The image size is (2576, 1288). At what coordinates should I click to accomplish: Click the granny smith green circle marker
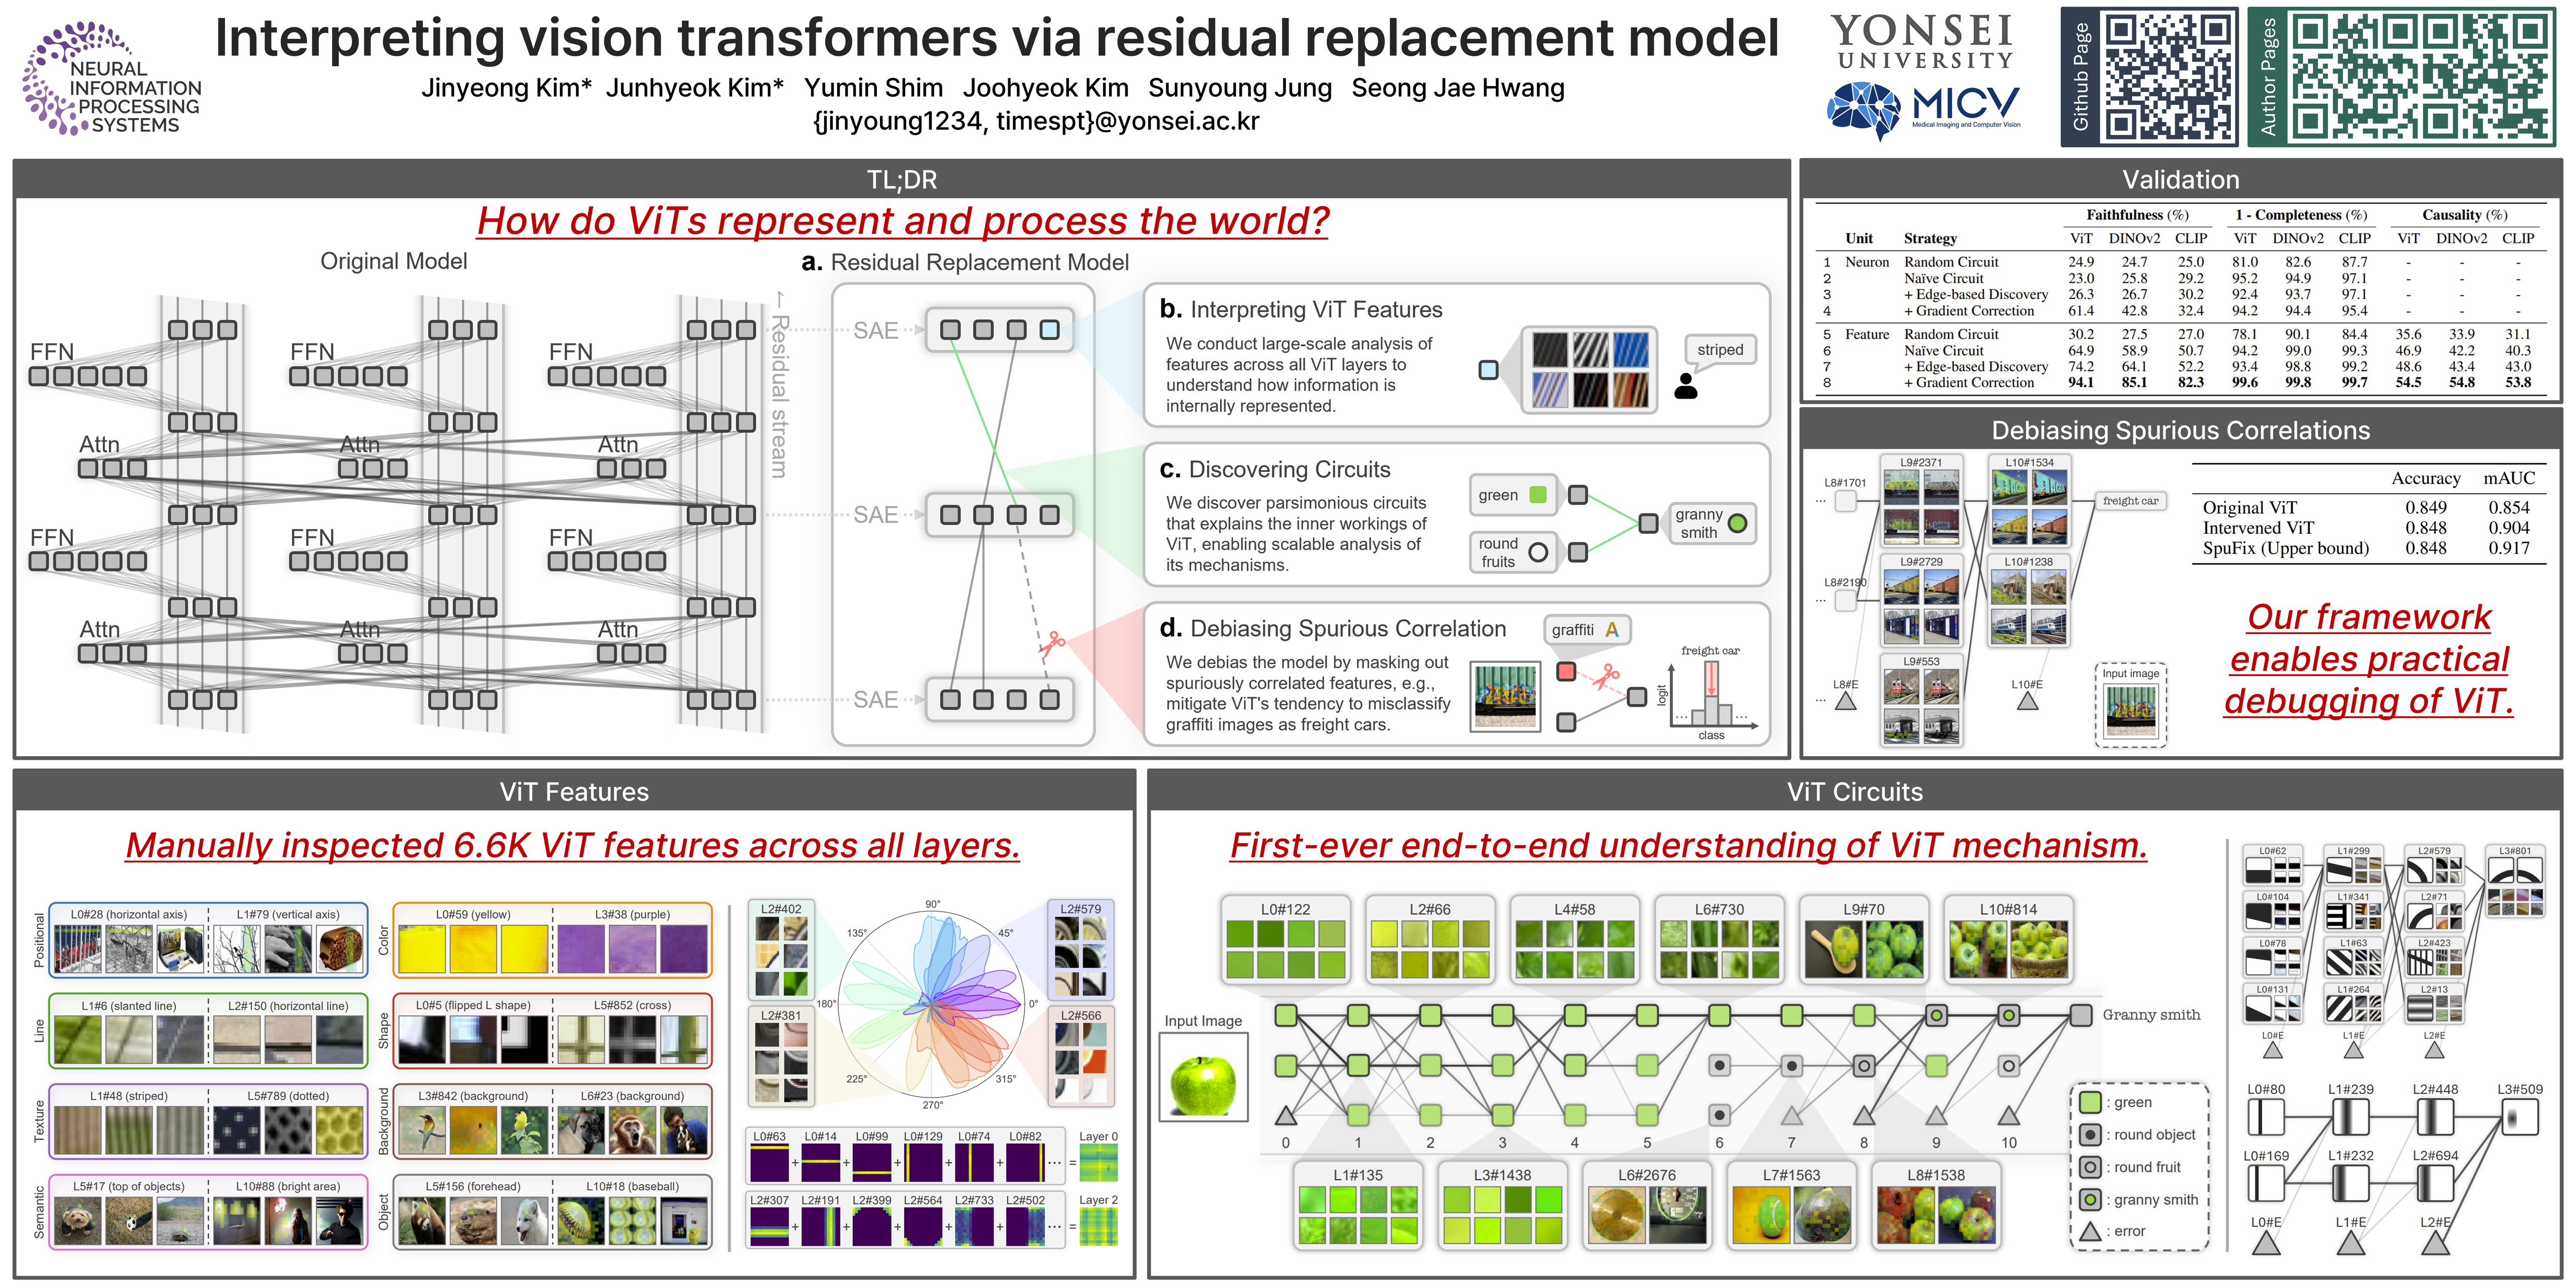click(x=1738, y=523)
